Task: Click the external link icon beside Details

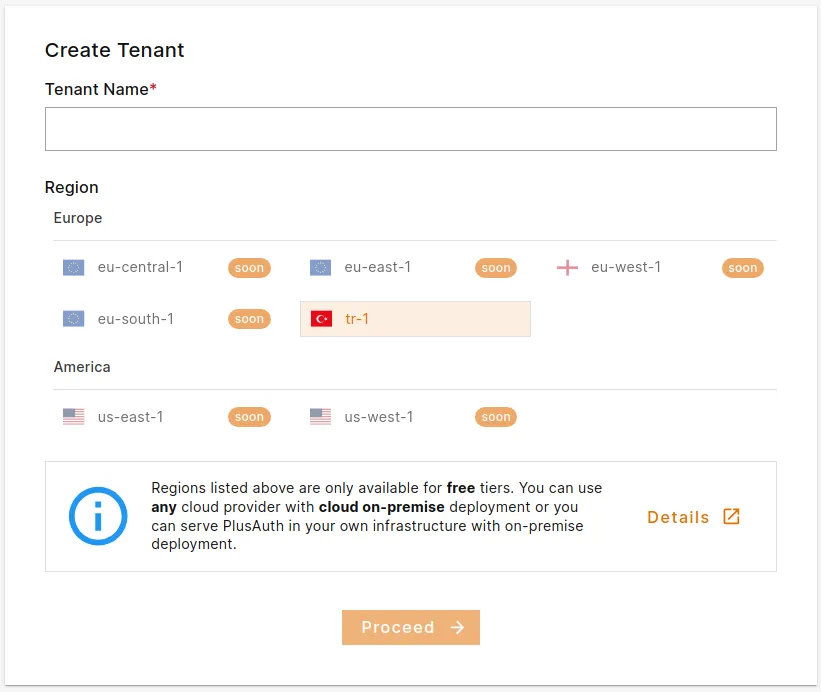Action: (731, 517)
